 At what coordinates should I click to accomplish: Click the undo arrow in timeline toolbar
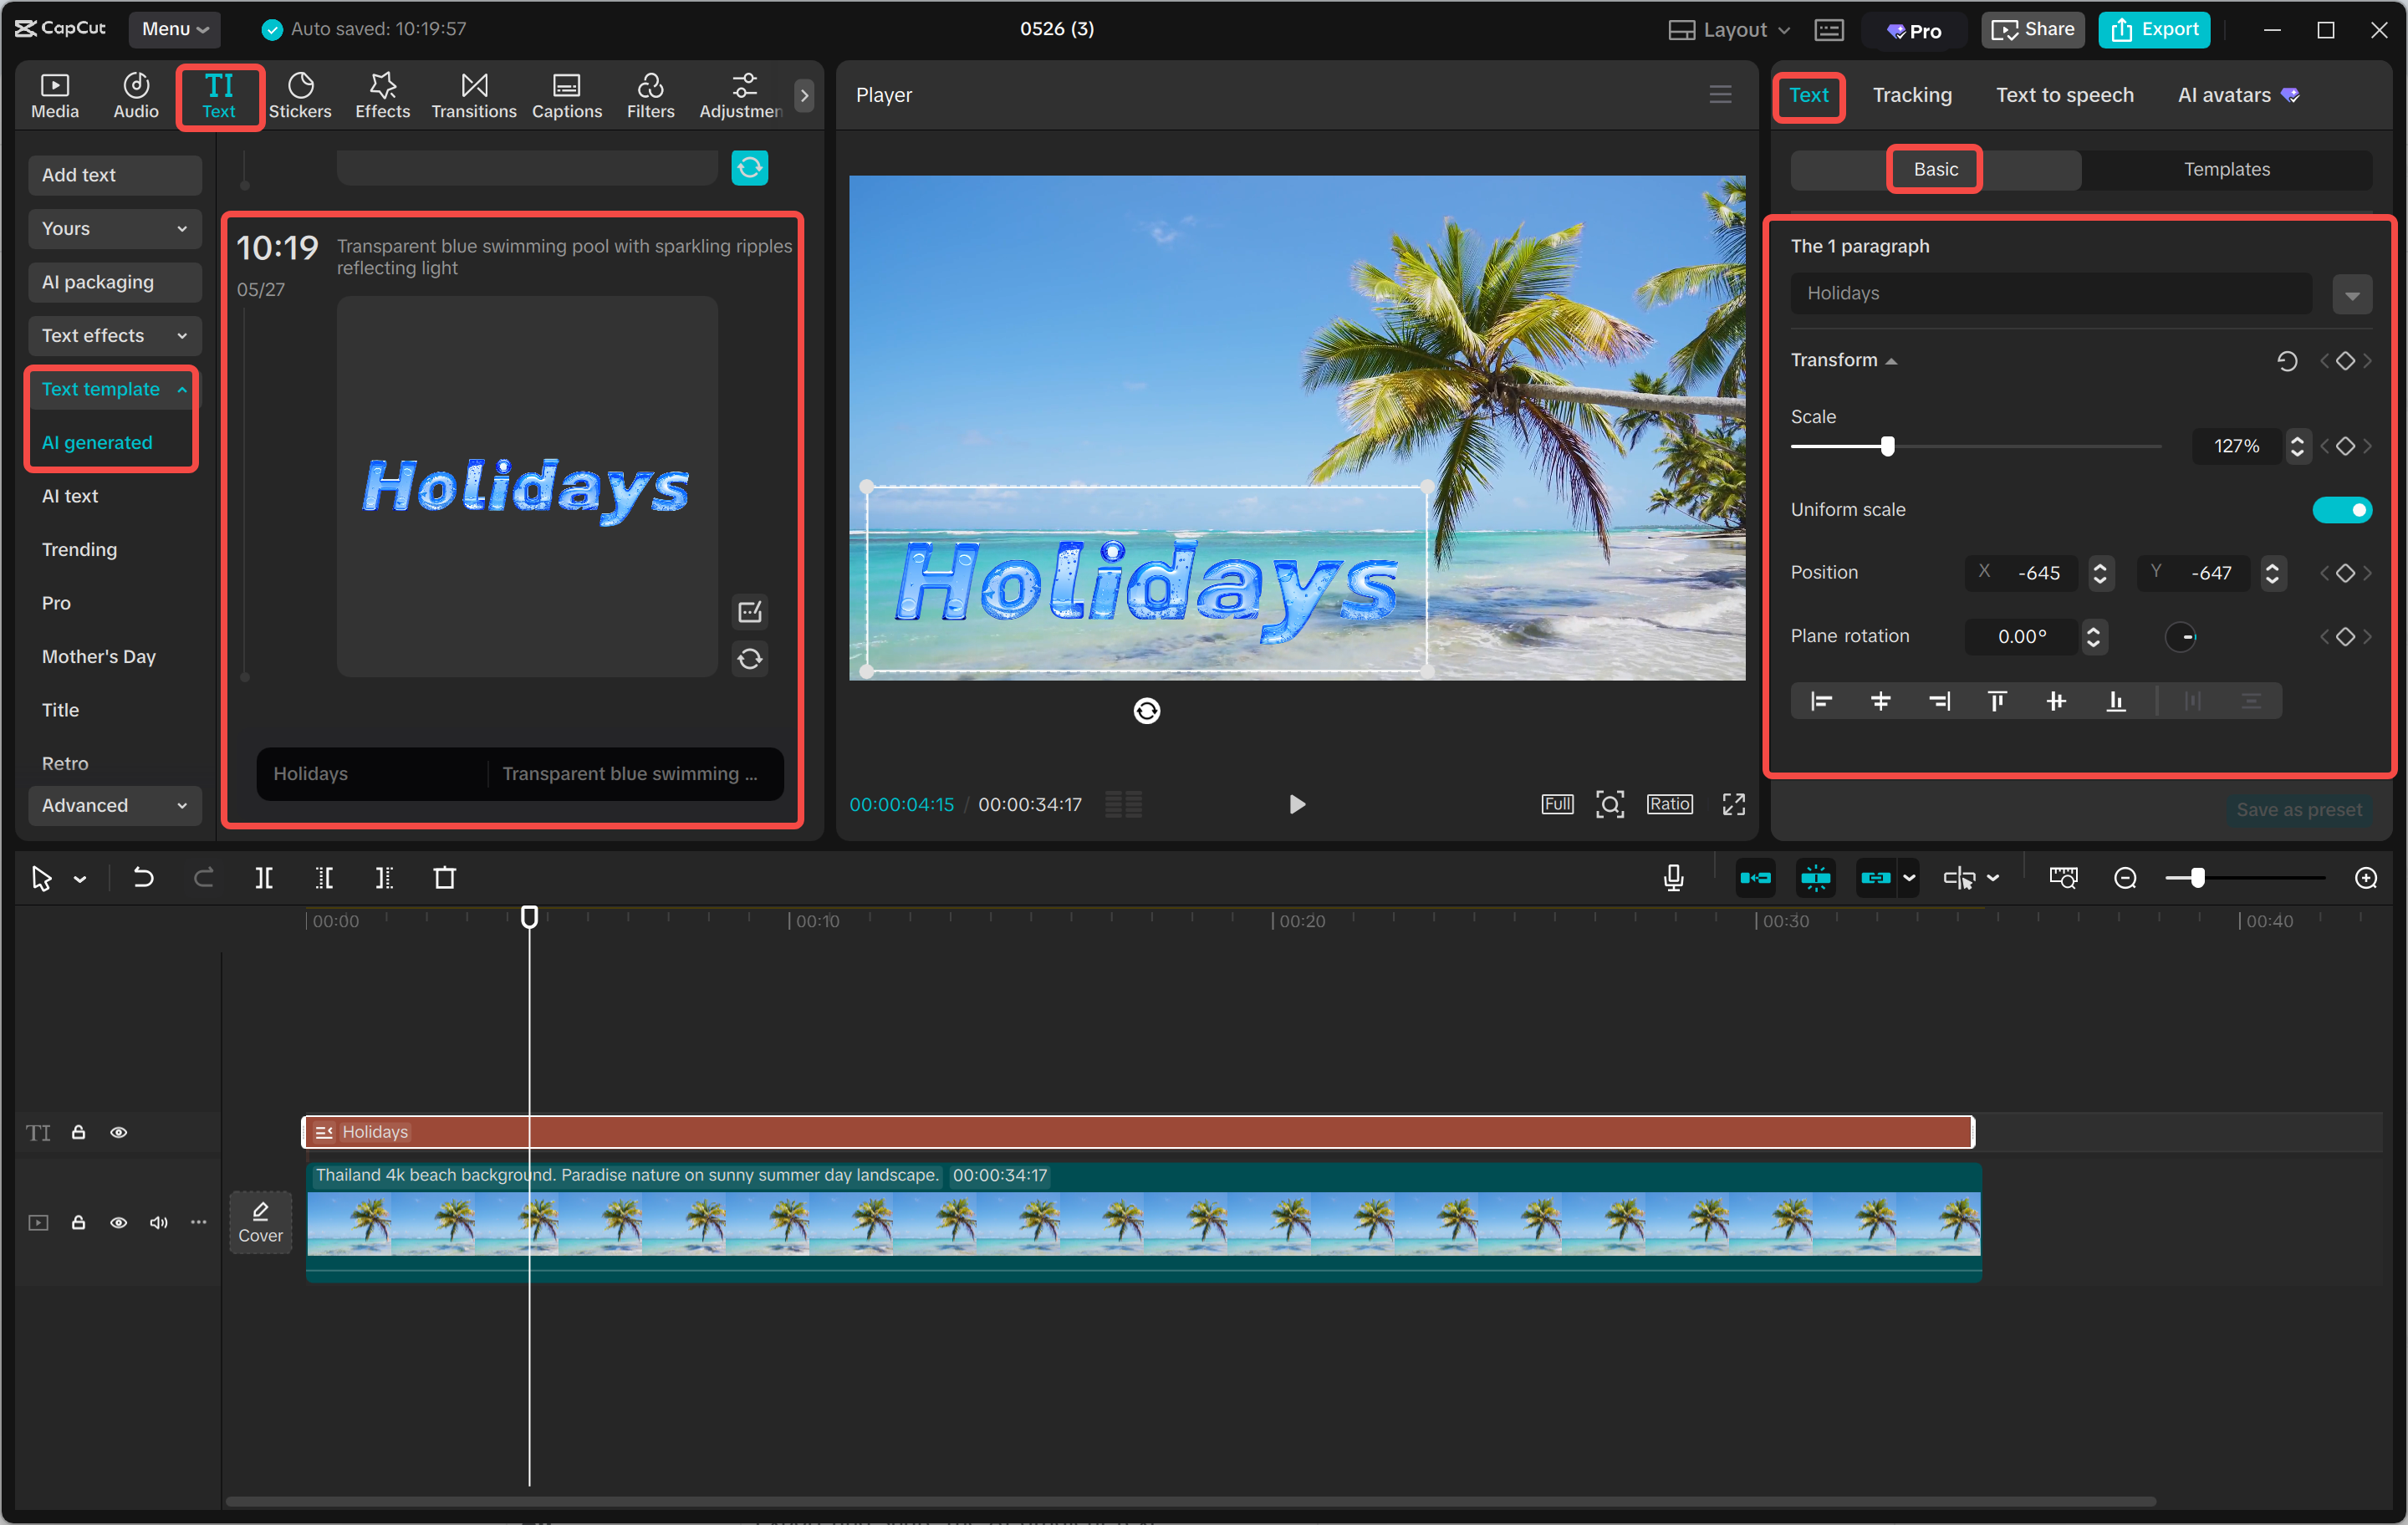click(143, 878)
